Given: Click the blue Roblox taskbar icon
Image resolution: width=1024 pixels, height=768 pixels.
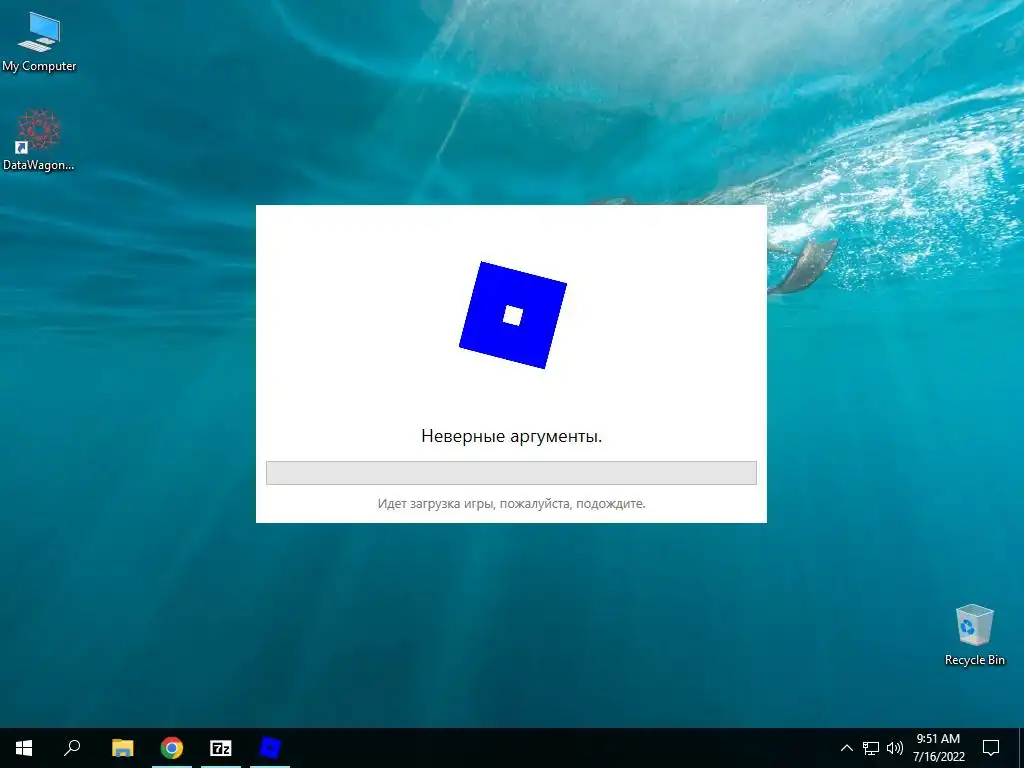Looking at the screenshot, I should pyautogui.click(x=270, y=748).
